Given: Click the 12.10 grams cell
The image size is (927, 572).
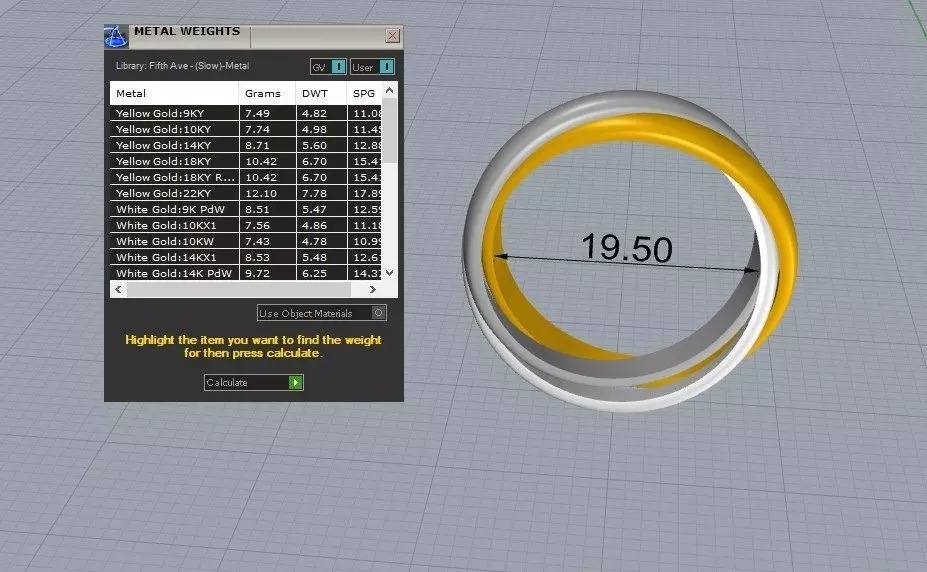Looking at the screenshot, I should pos(267,193).
